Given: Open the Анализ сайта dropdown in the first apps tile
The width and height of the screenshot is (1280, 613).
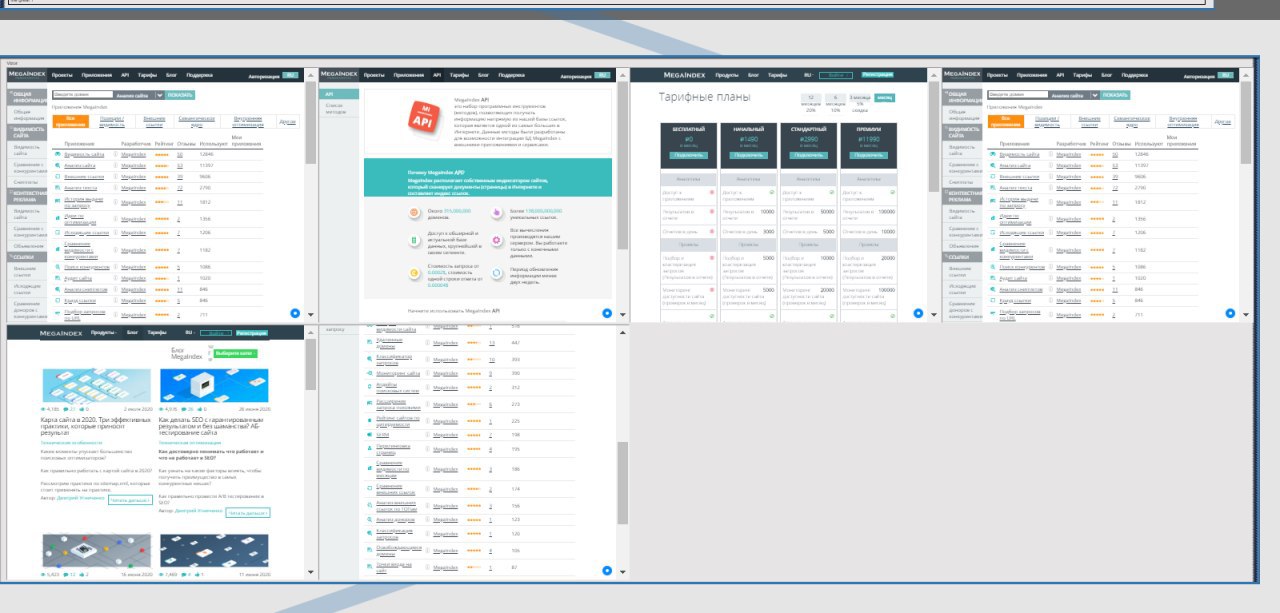Looking at the screenshot, I should pos(137,95).
